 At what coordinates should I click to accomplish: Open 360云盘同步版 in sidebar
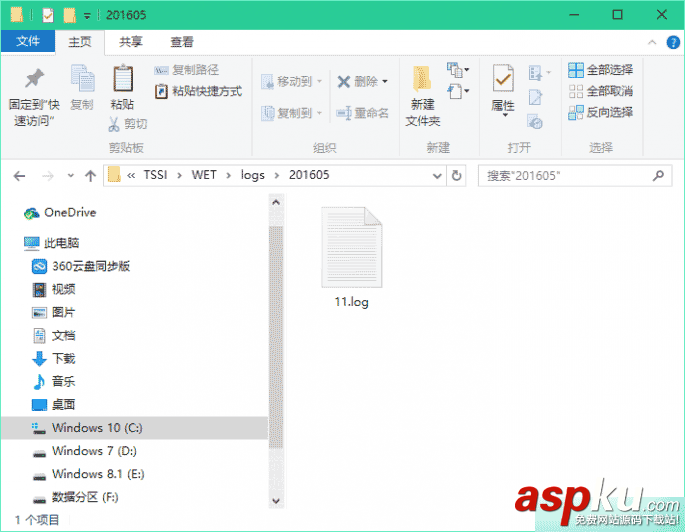coord(81,266)
